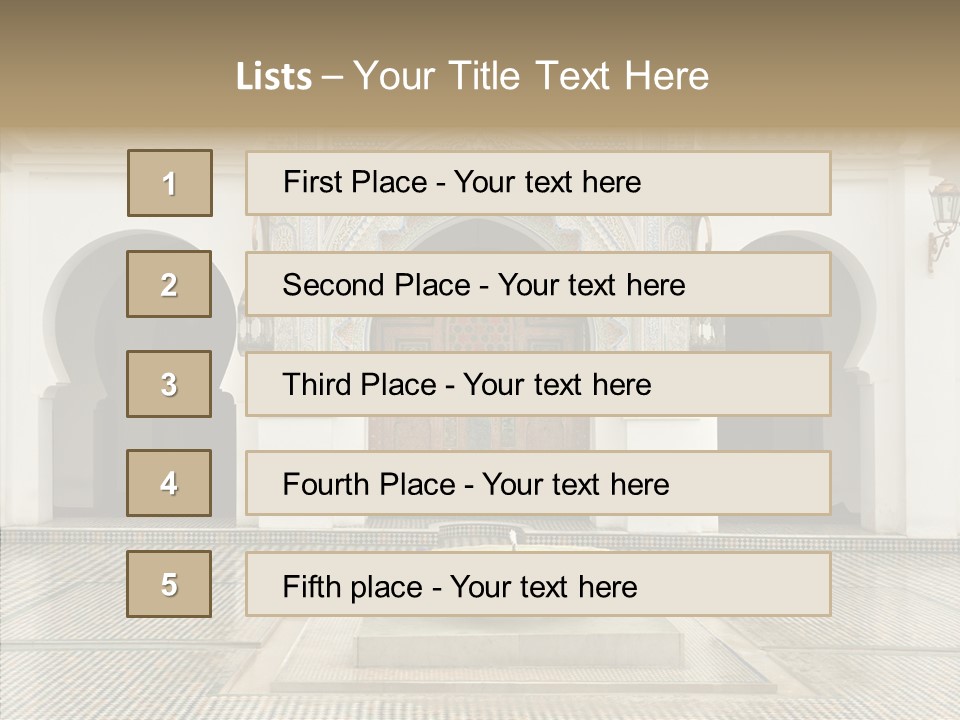Click the number 1 box

[x=170, y=183]
